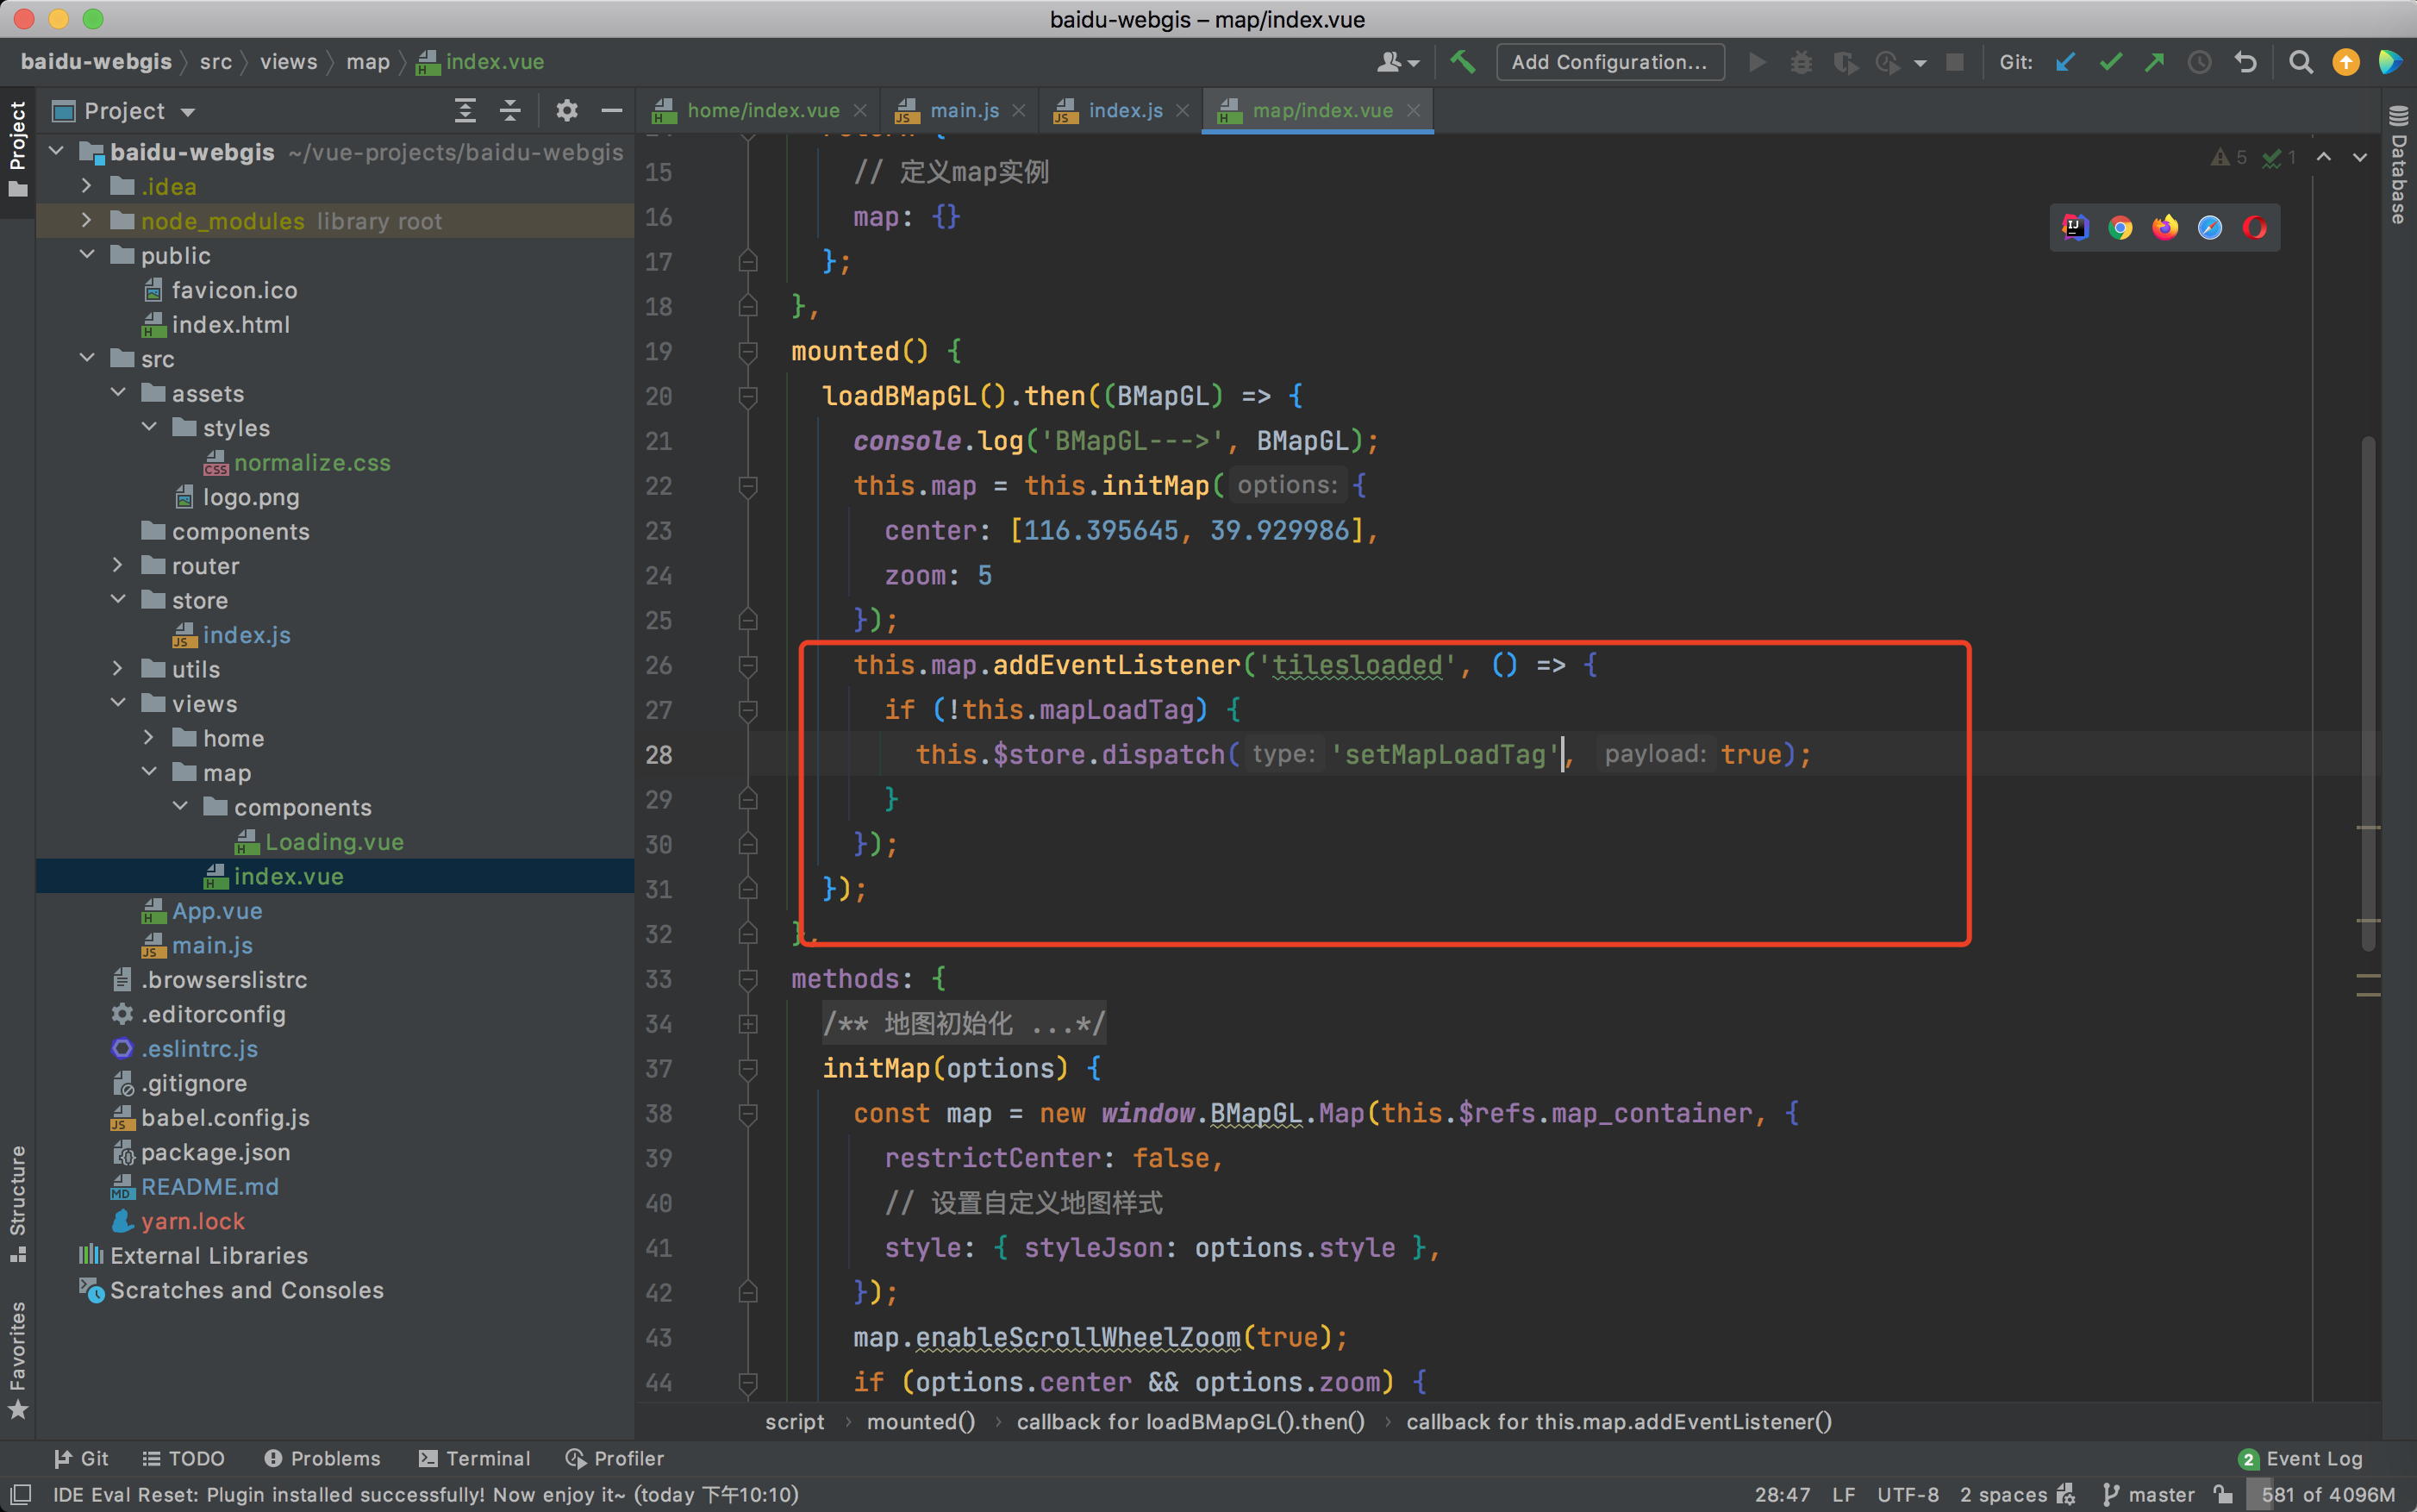The image size is (2417, 1512).
Task: Expand the home folder under views
Action: (x=149, y=737)
